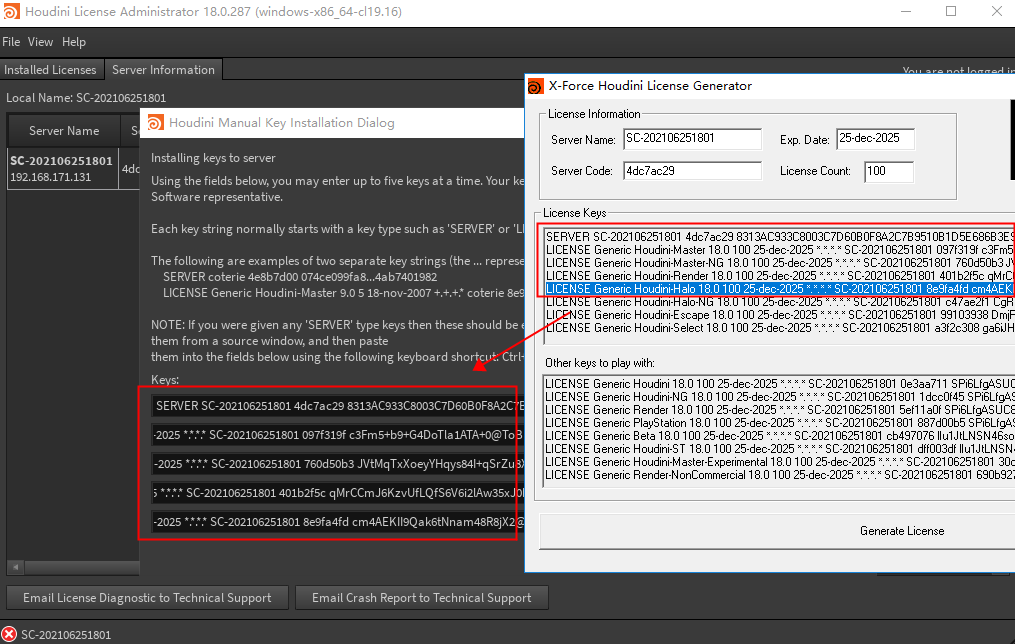Open the View menu
Screen dimensions: 1015x644
coord(40,42)
